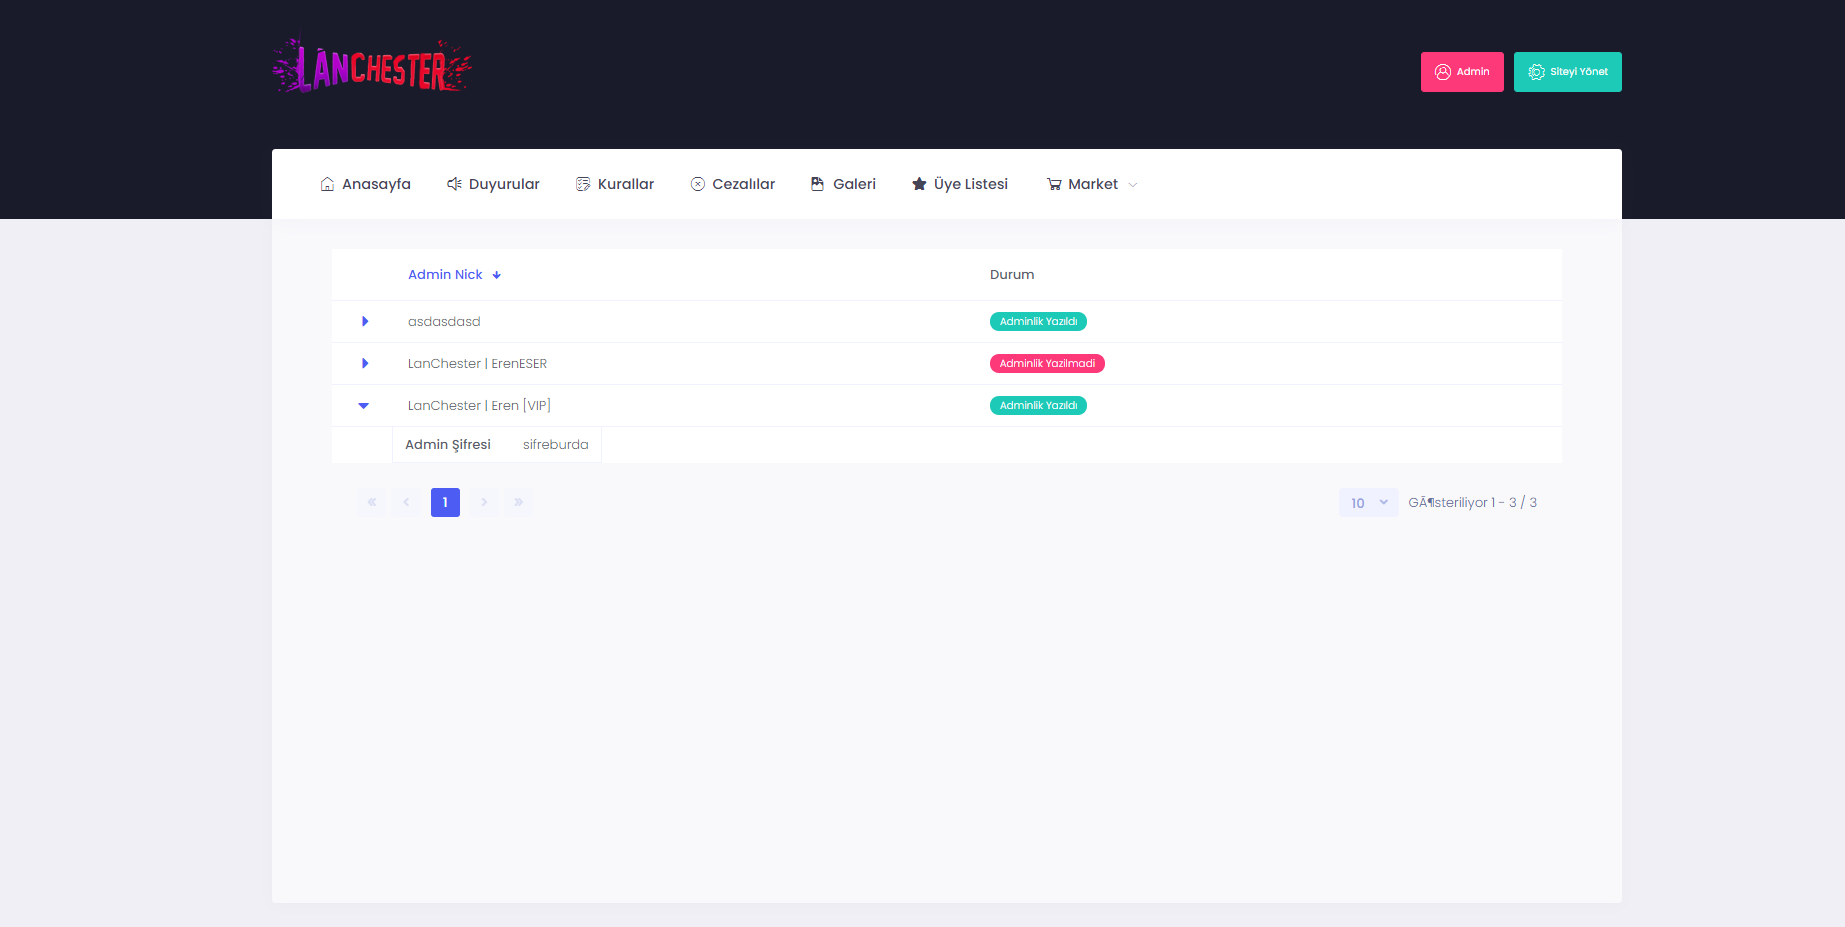Open the pink Admin account button
The height and width of the screenshot is (927, 1845).
pos(1461,72)
